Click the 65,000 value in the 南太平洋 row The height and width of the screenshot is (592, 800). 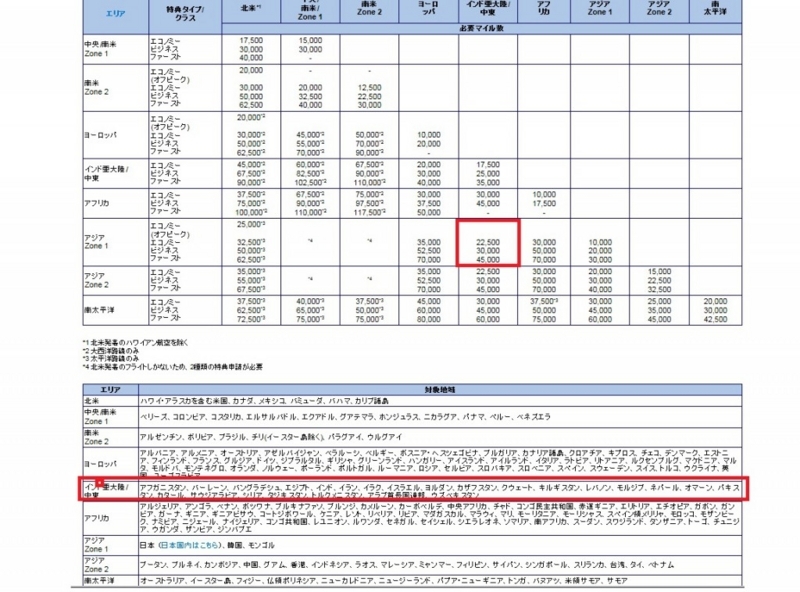(x=310, y=310)
